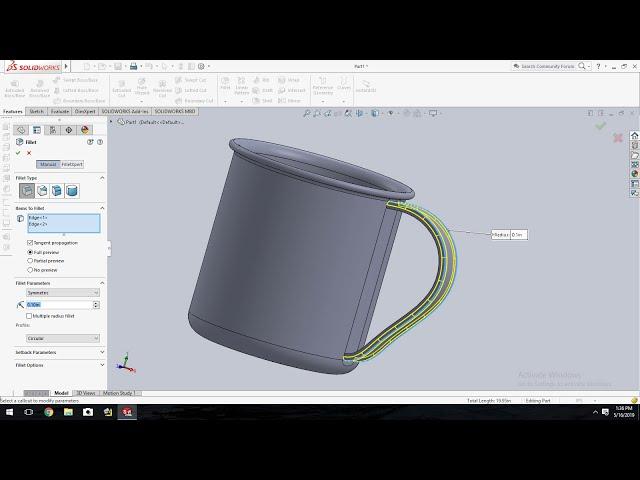Expand the Setback Parameters section
The height and width of the screenshot is (480, 640).
[x=60, y=352]
